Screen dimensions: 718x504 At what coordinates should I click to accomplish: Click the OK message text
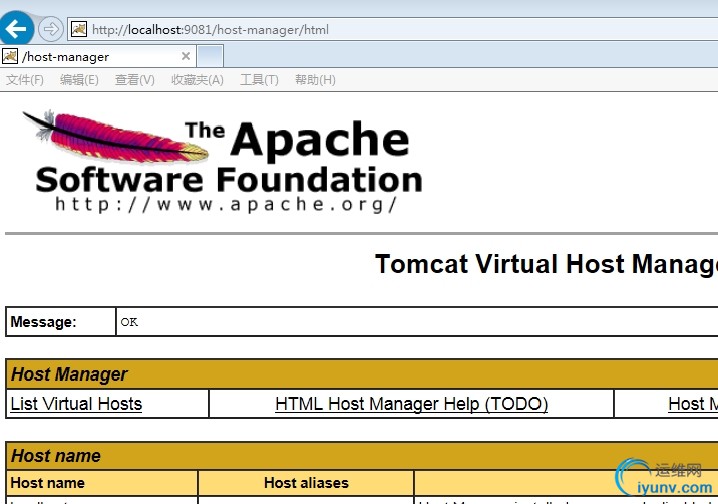[129, 322]
